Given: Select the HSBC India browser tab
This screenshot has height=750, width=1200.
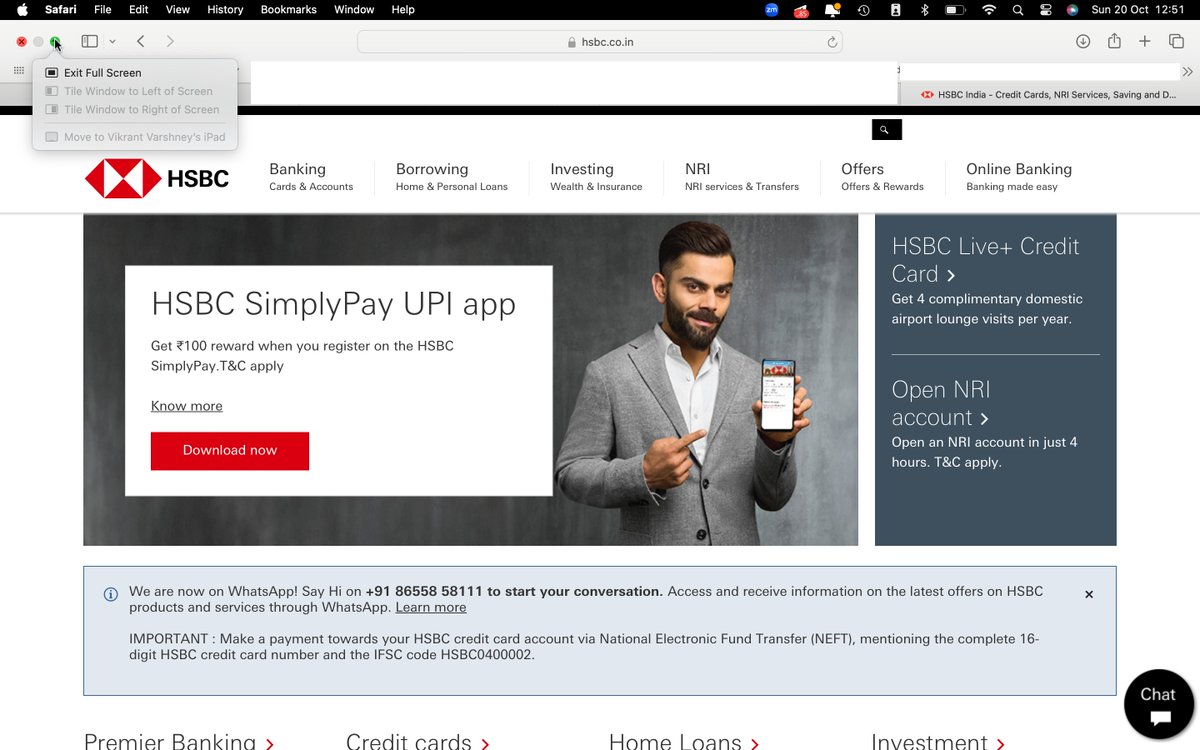Looking at the screenshot, I should pyautogui.click(x=1048, y=95).
